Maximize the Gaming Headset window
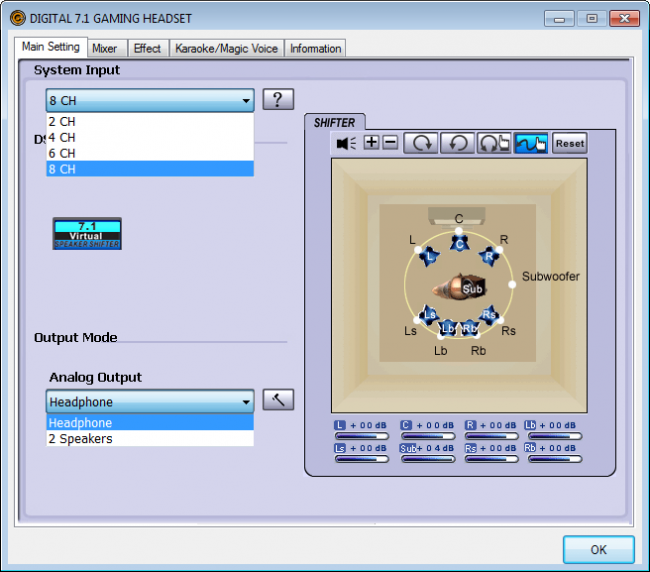The height and width of the screenshot is (572, 650). point(592,19)
